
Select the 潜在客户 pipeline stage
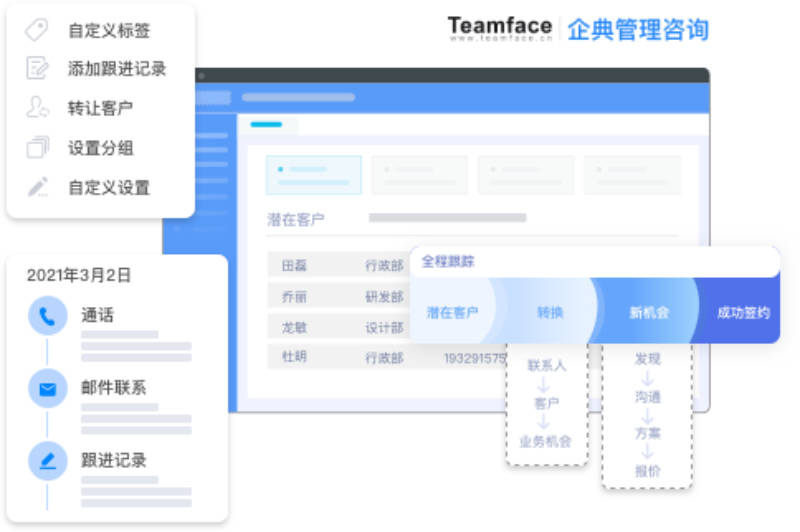(452, 312)
